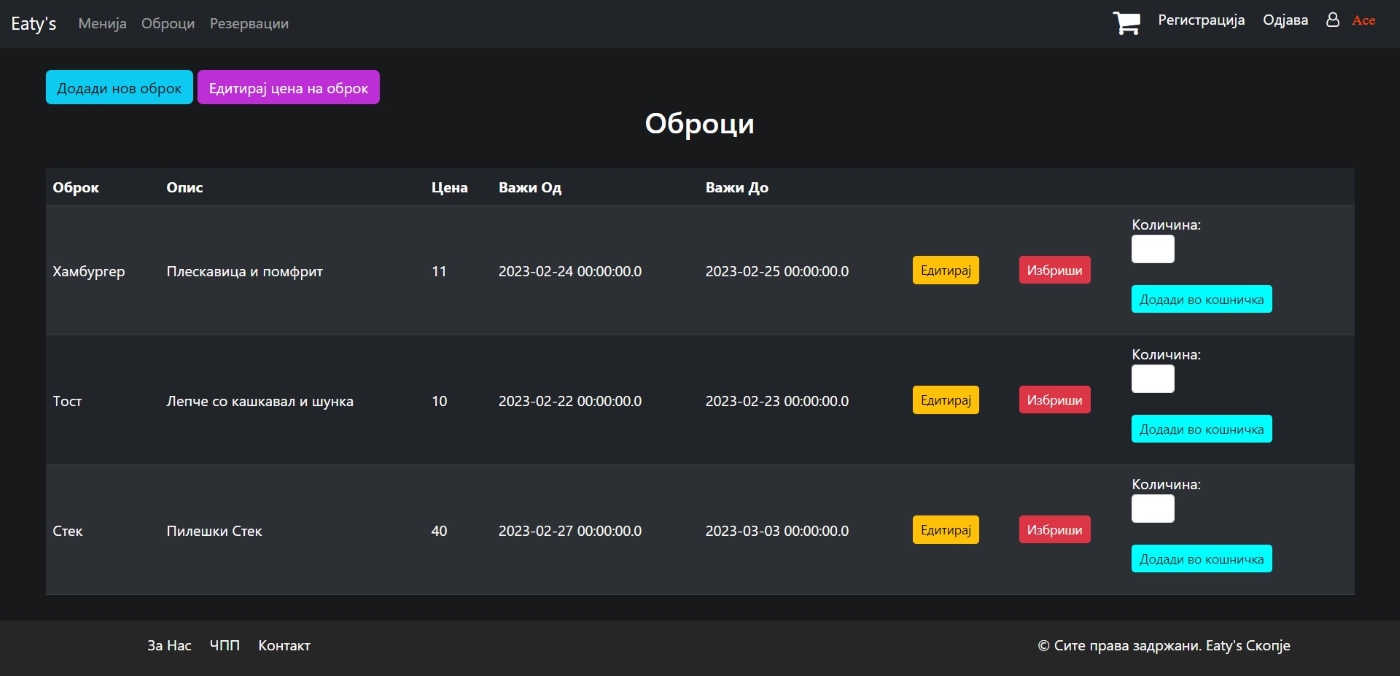Image resolution: width=1400 pixels, height=676 pixels.
Task: Go to Eaty's home logo
Action: [33, 24]
